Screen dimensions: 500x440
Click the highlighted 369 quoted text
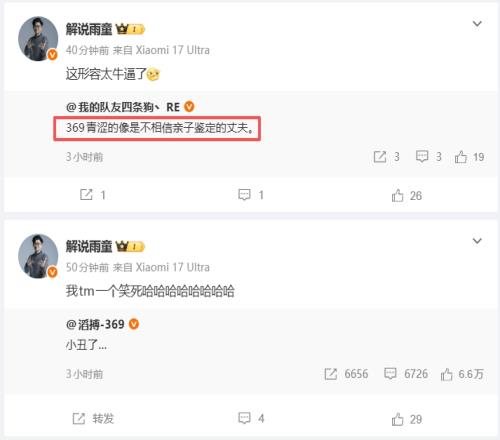[159, 128]
